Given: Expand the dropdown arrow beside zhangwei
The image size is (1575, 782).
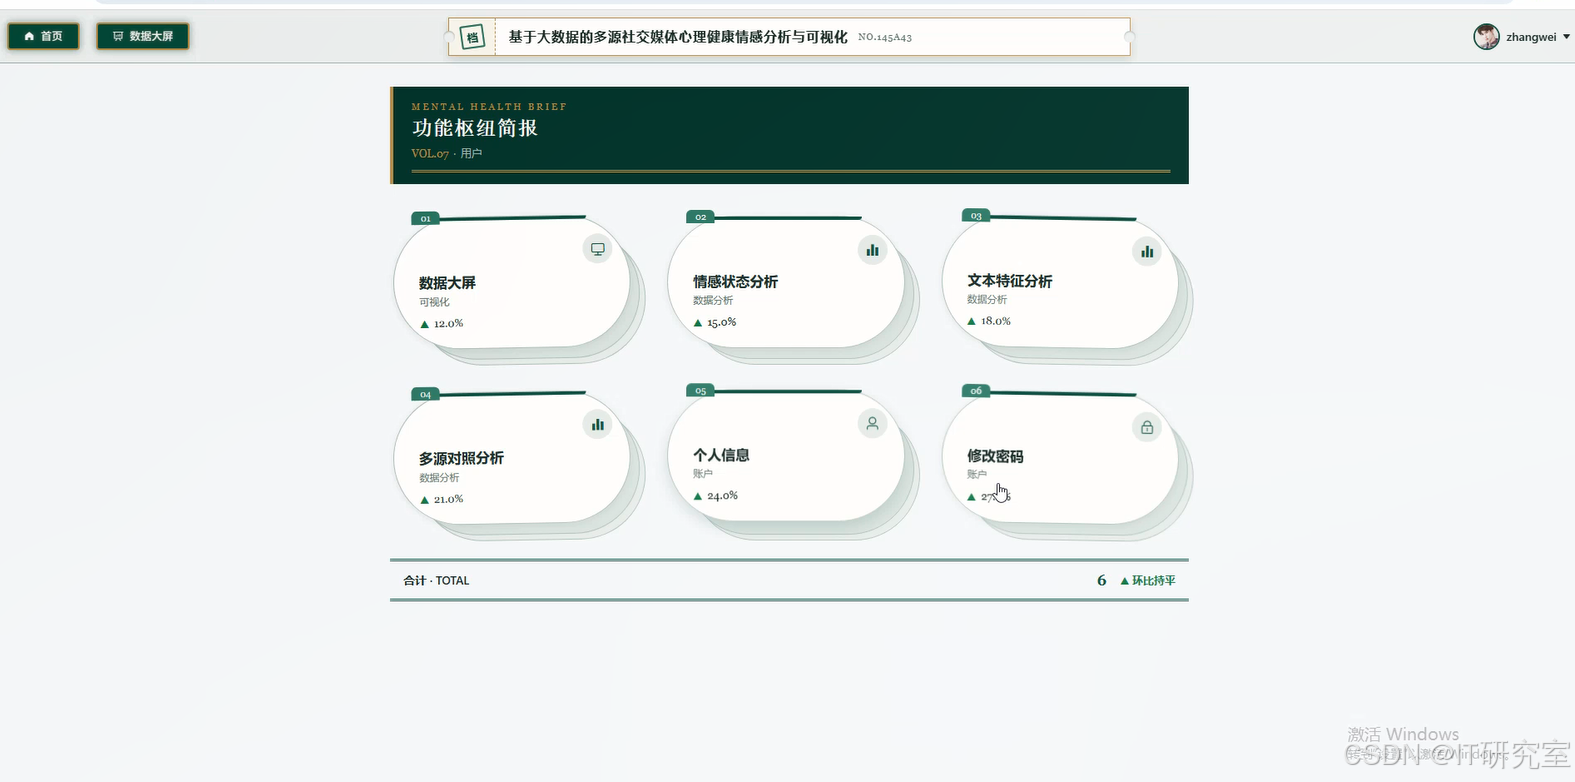Looking at the screenshot, I should point(1566,37).
